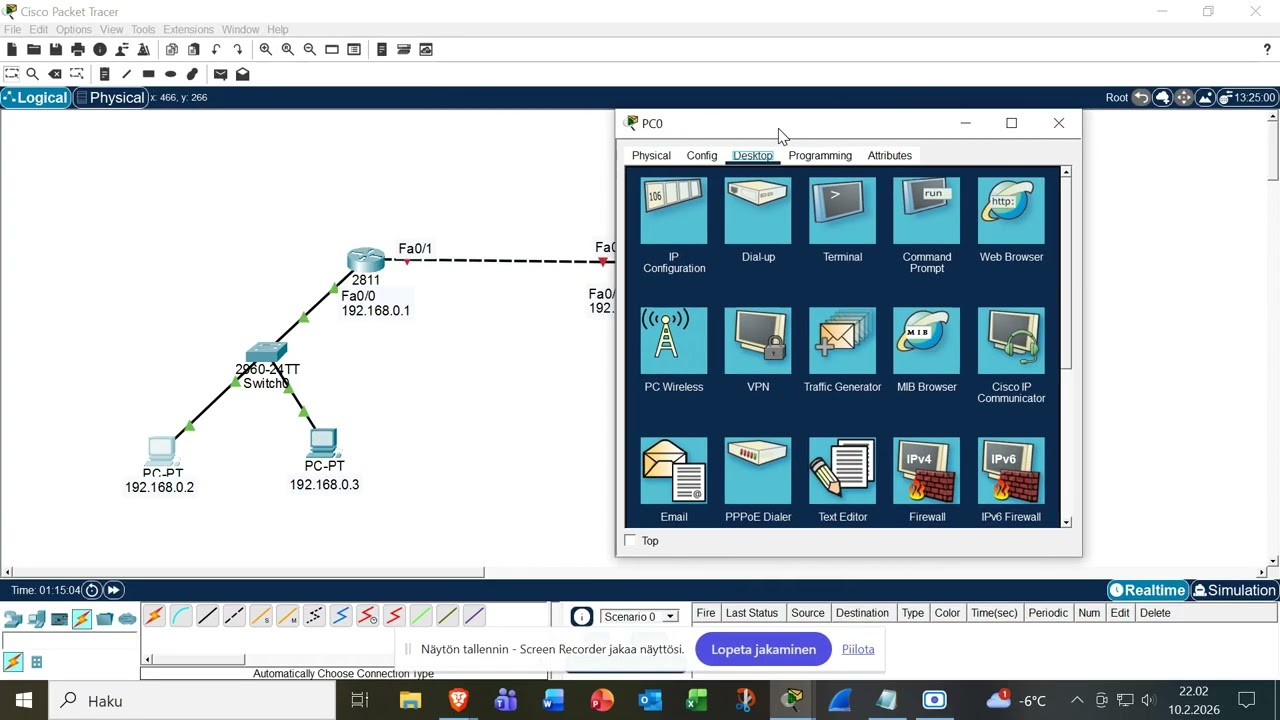This screenshot has height=720, width=1280.
Task: Click the Save toolbar icon
Action: point(56,49)
